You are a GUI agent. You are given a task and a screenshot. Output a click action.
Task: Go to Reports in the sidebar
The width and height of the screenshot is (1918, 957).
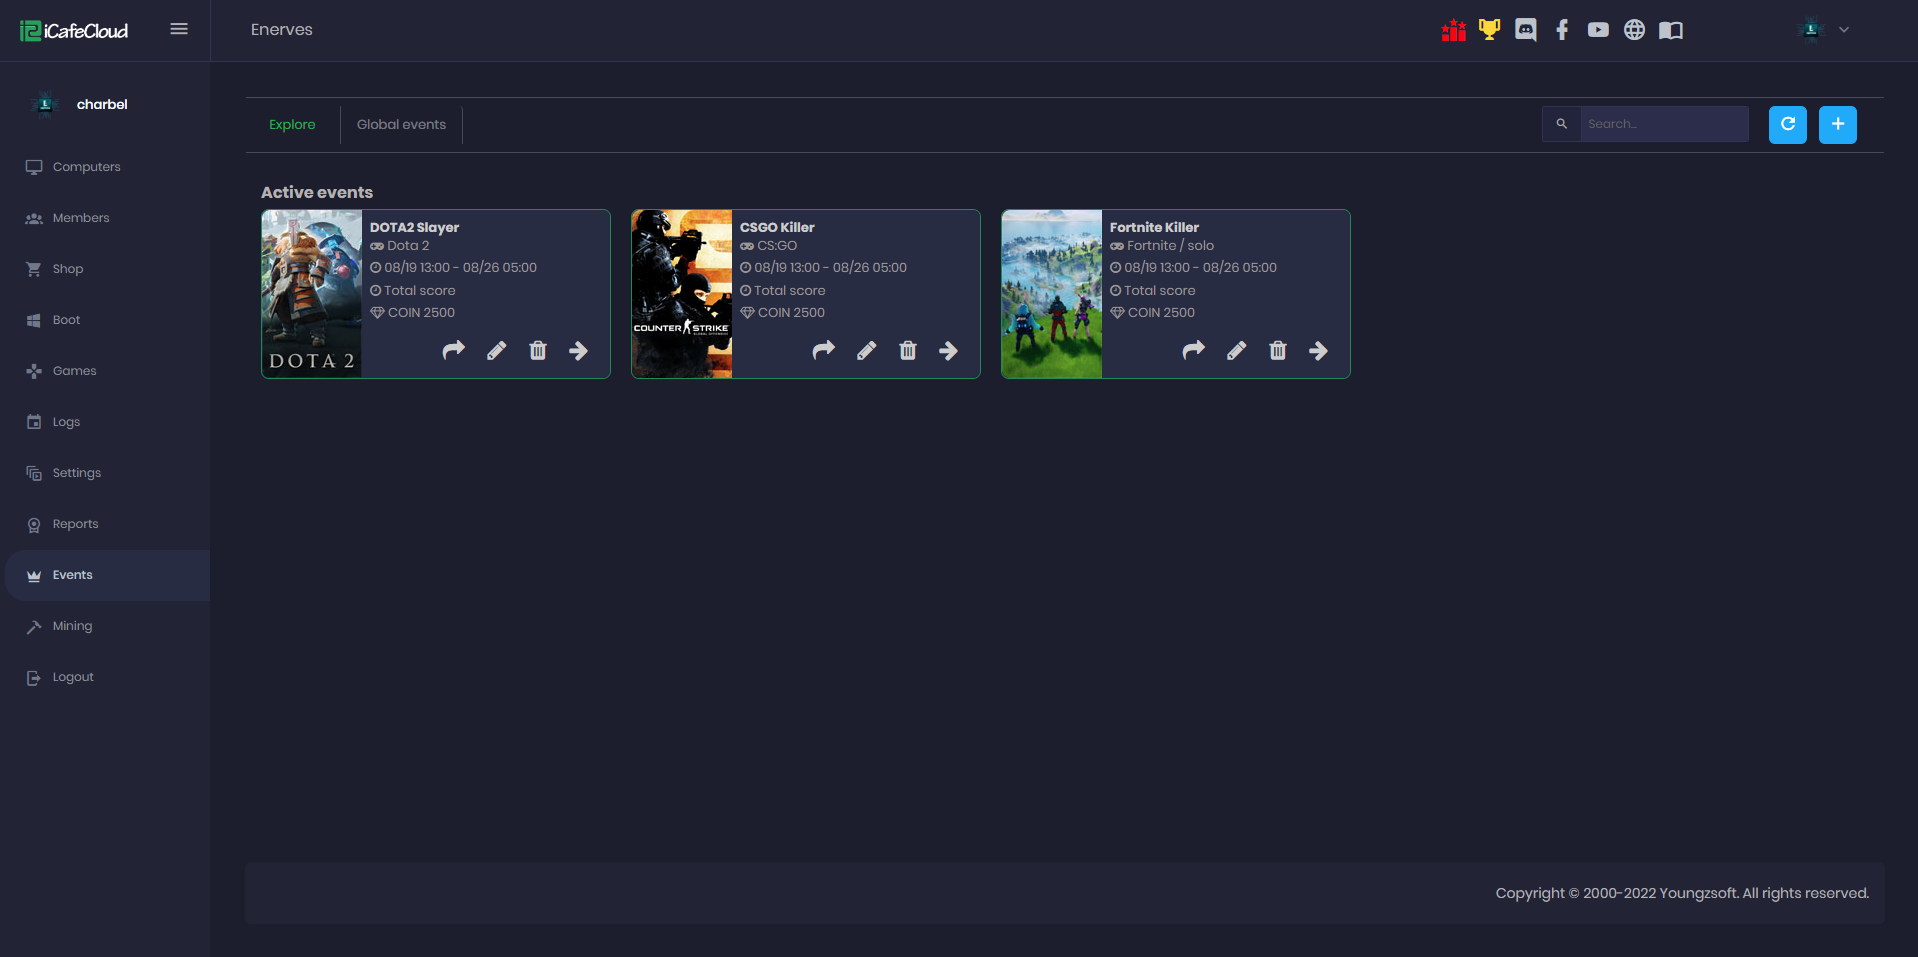click(75, 524)
